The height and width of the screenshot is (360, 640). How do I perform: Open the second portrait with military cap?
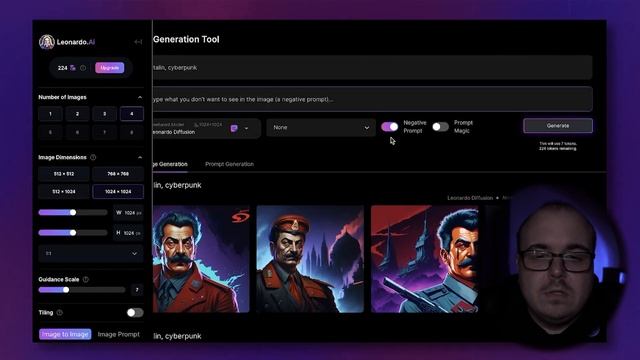pyautogui.click(x=310, y=259)
